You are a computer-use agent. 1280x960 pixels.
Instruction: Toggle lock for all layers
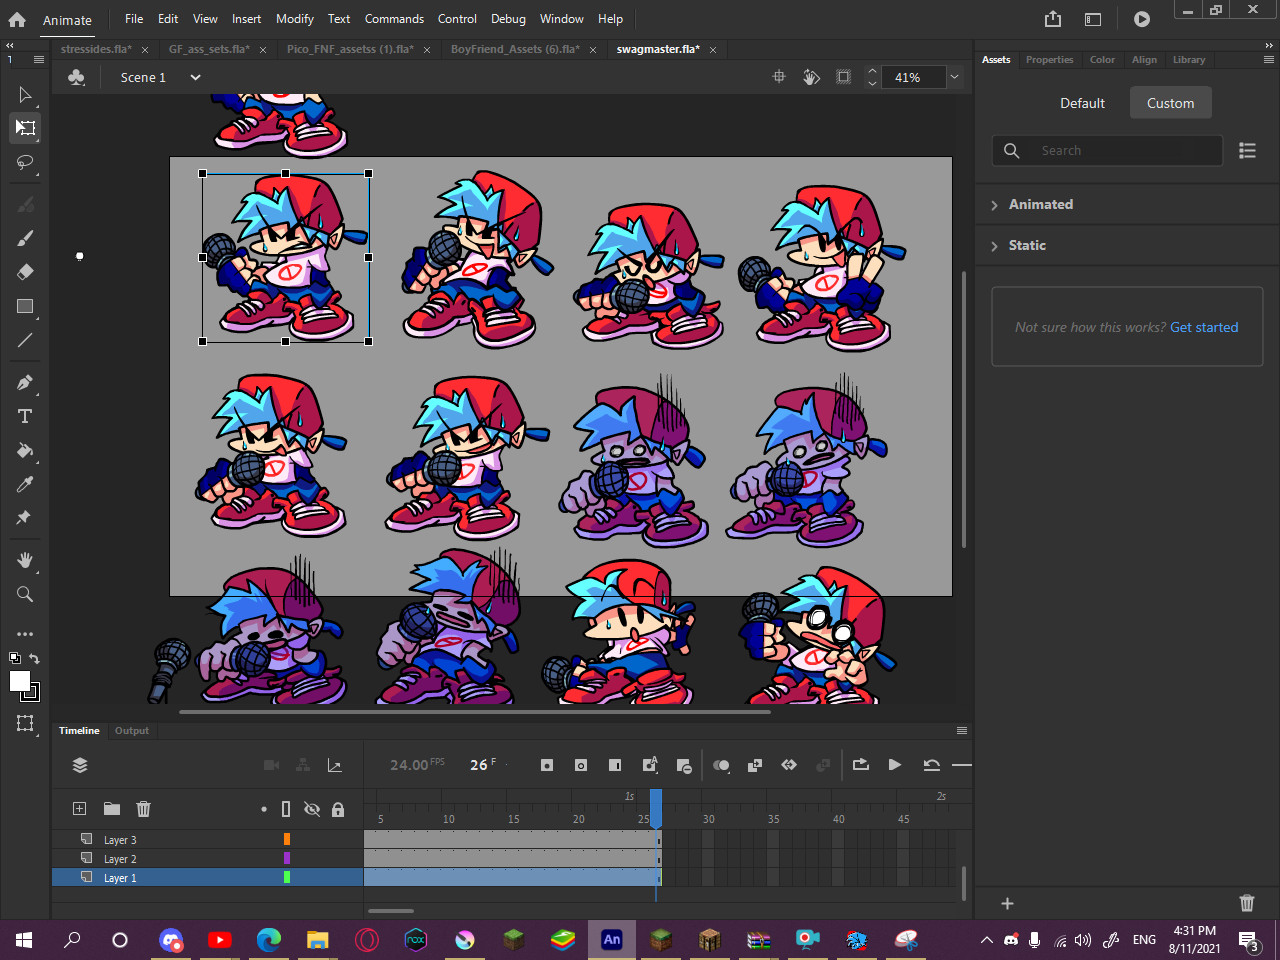338,809
